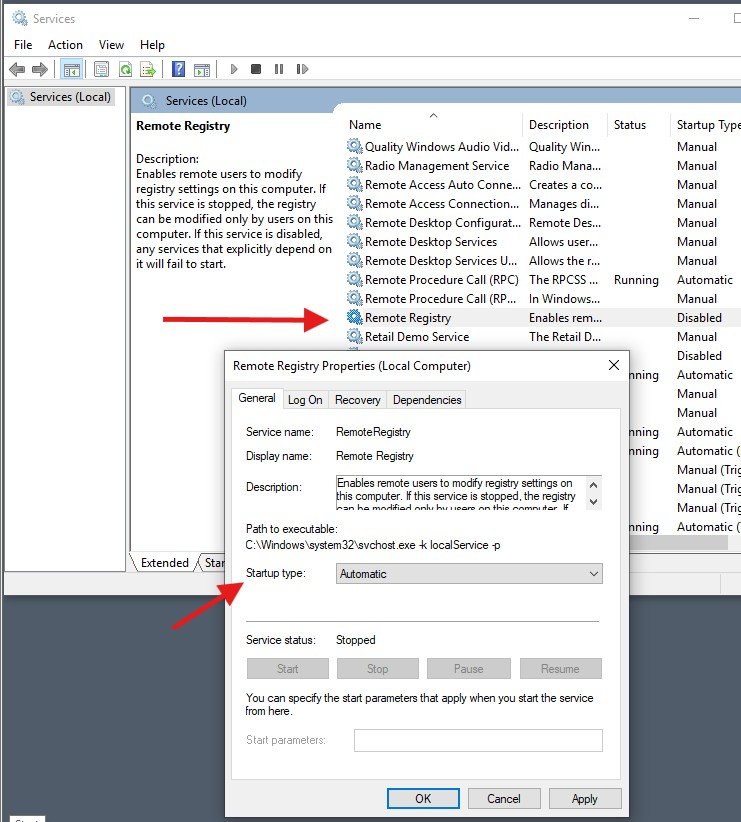
Task: Click the Refresh toolbar icon
Action: point(125,69)
